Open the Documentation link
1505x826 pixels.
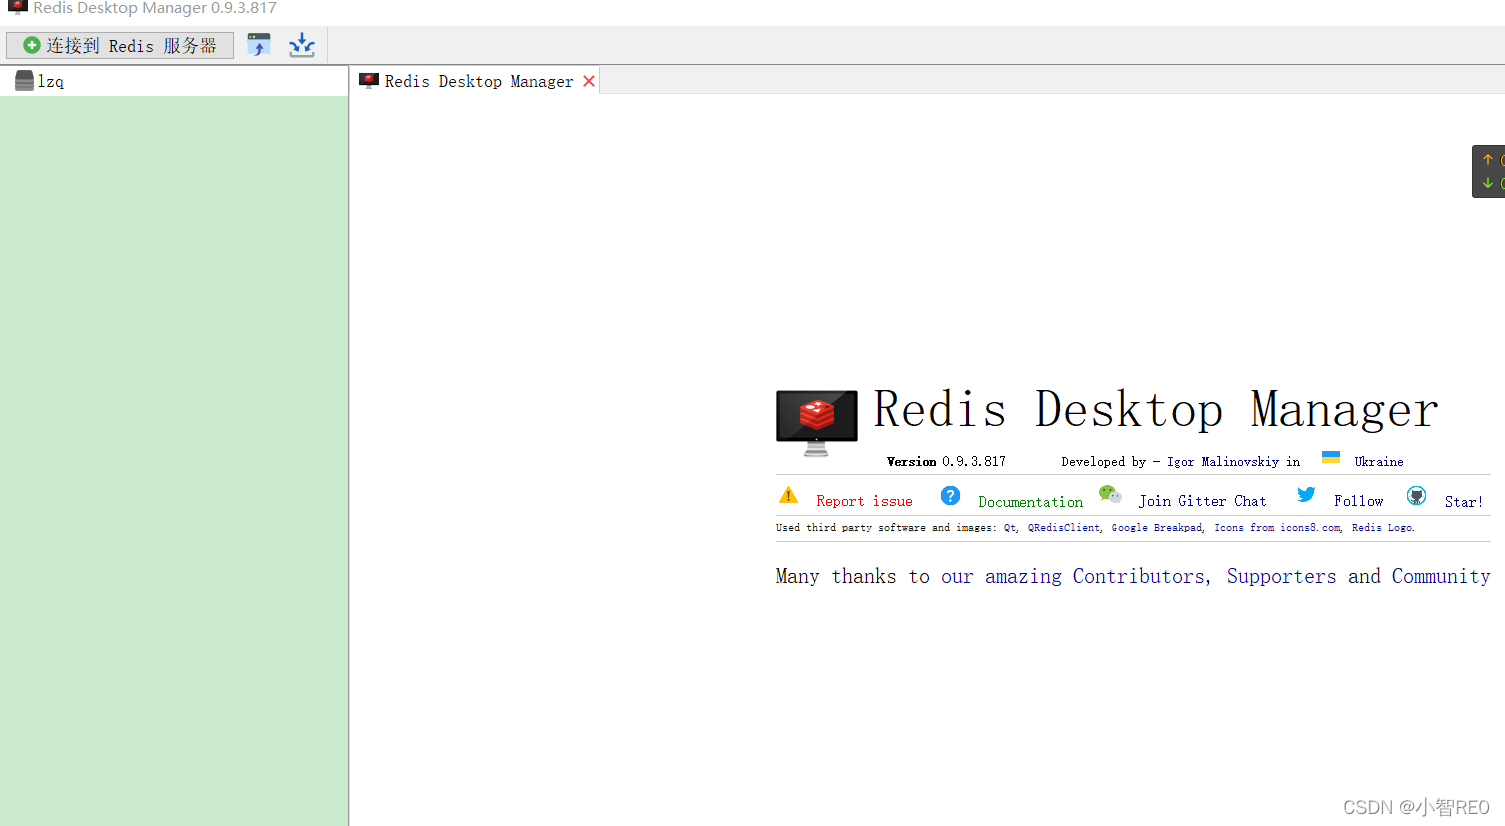click(x=1030, y=502)
